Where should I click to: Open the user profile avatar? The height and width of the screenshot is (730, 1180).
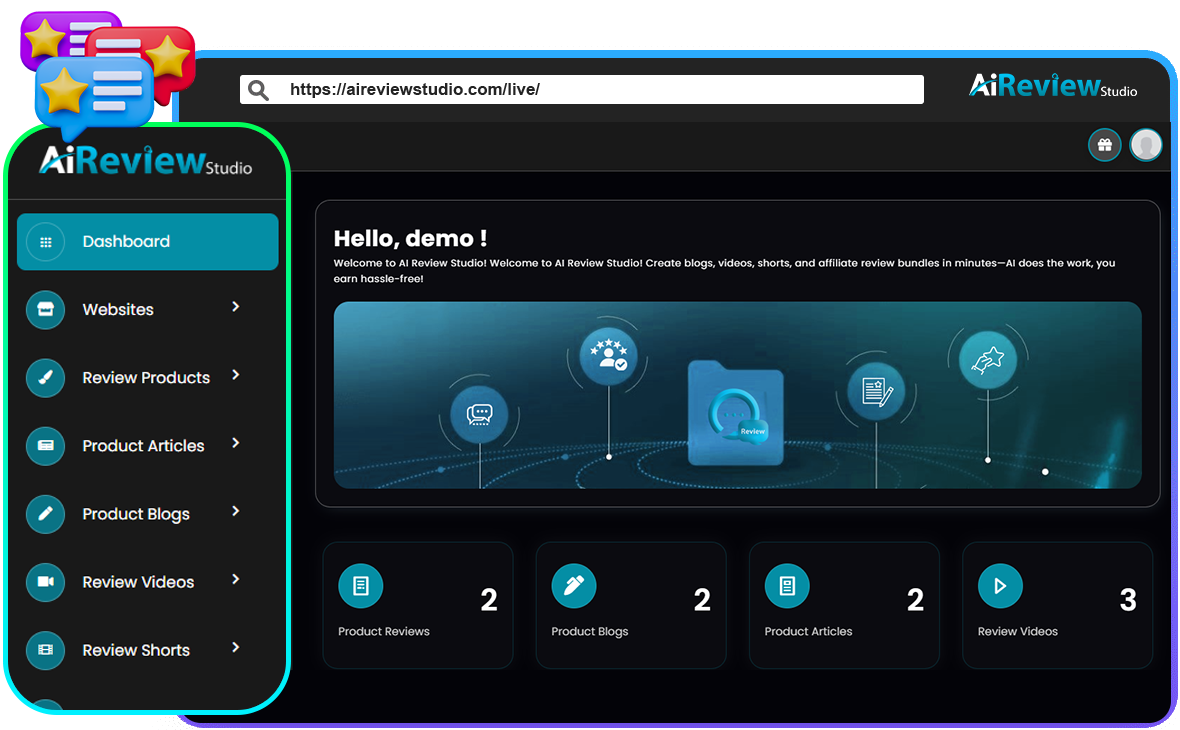click(1146, 145)
